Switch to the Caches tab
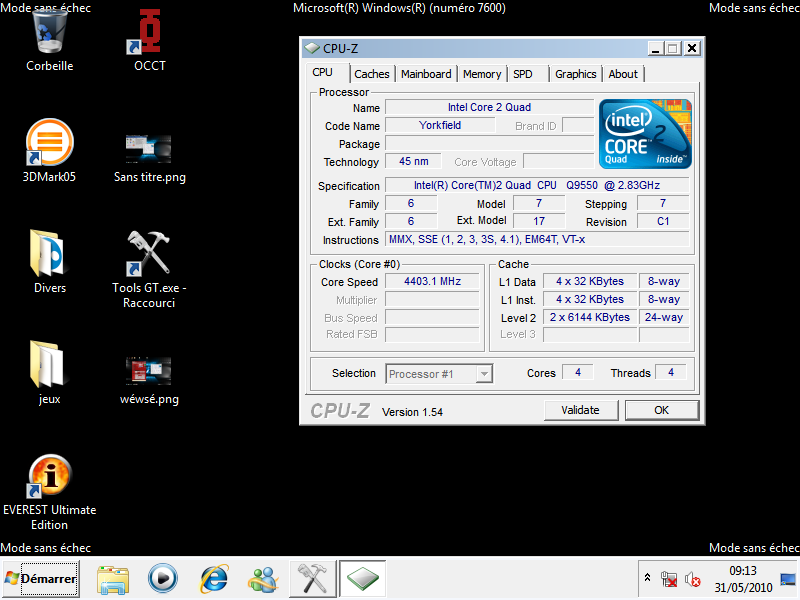Screen dimensions: 800x600 pos(371,74)
